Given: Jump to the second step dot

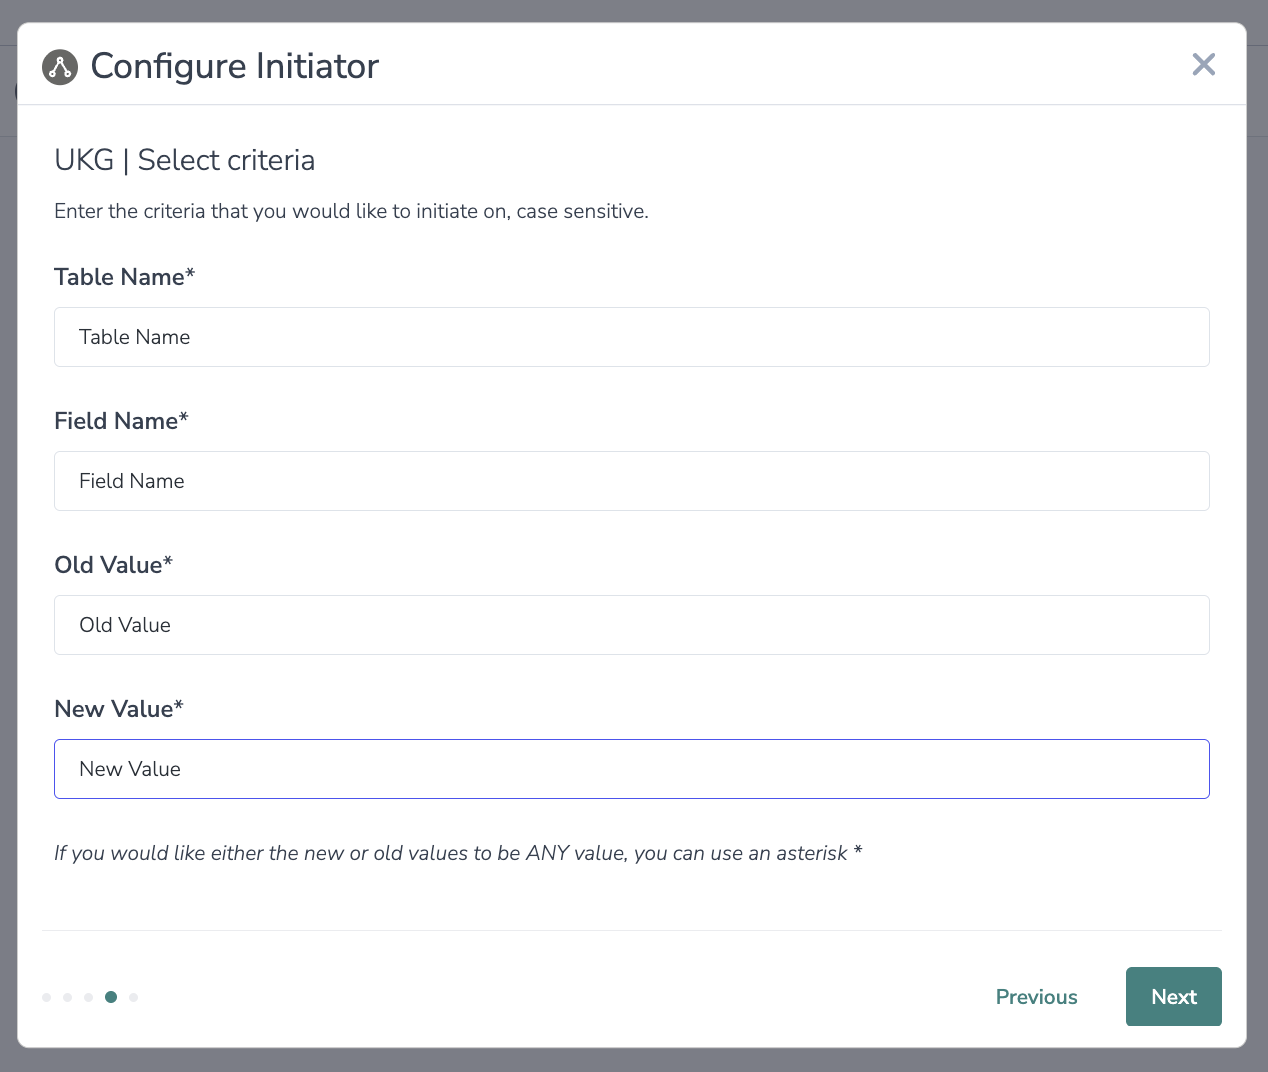Looking at the screenshot, I should (68, 997).
